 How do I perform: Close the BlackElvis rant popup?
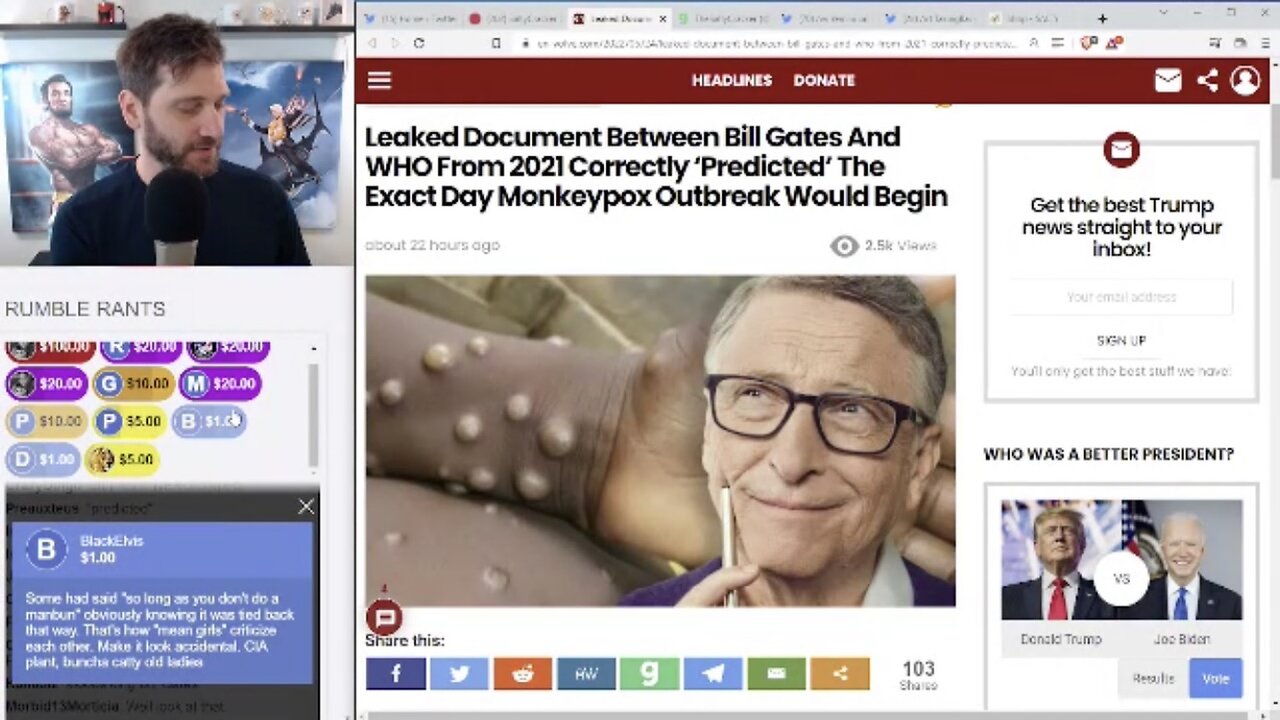[x=306, y=507]
